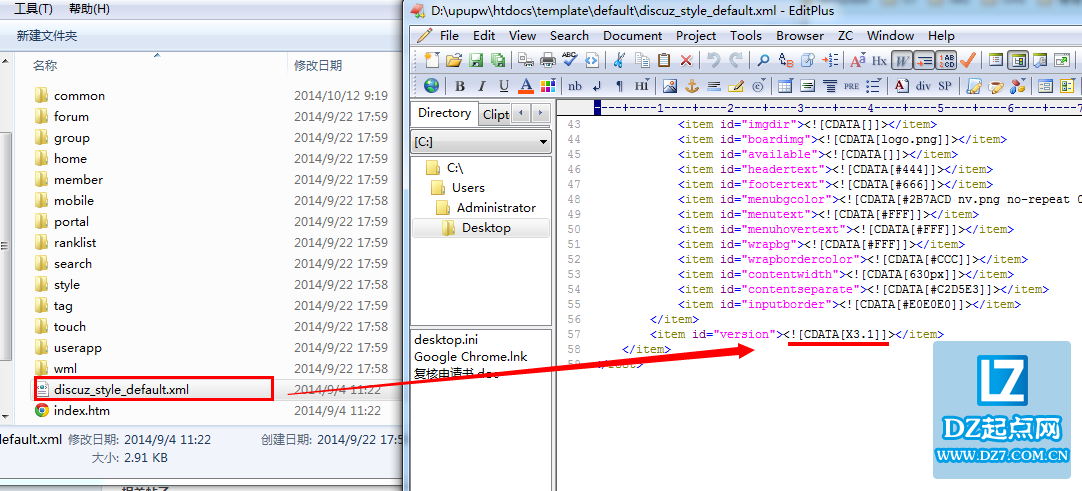Save the current file with floppy icon
Image resolution: width=1082 pixels, height=491 pixels.
tap(476, 60)
